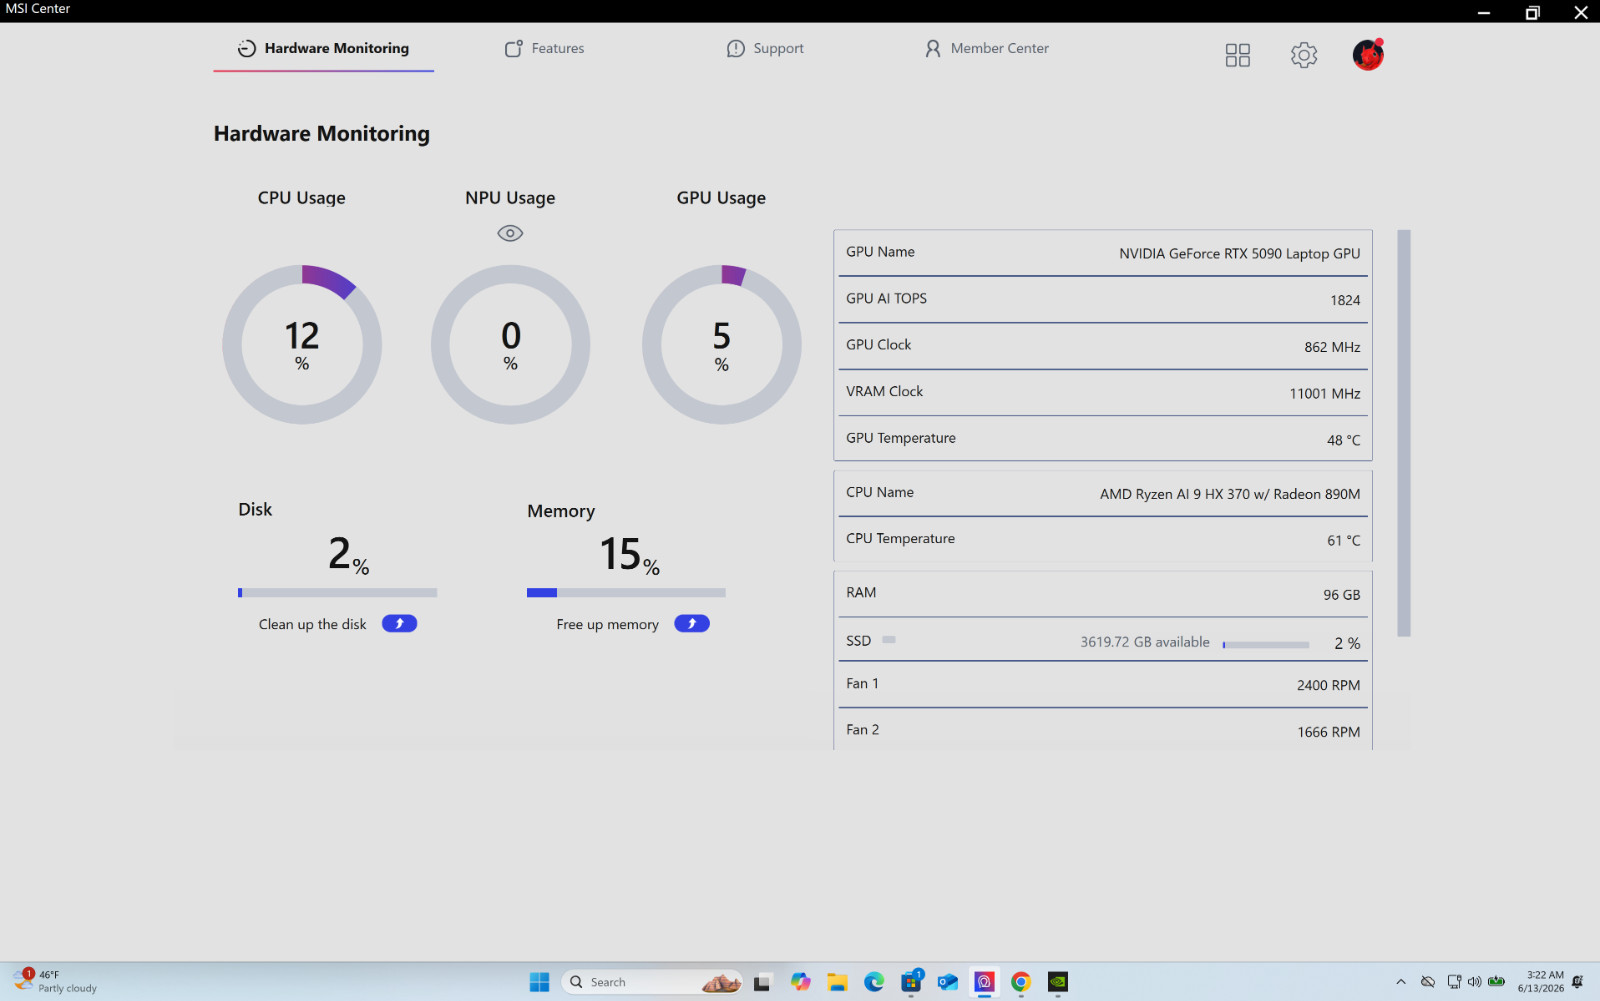Open the Support tab
This screenshot has height=1001, width=1600.
[765, 48]
